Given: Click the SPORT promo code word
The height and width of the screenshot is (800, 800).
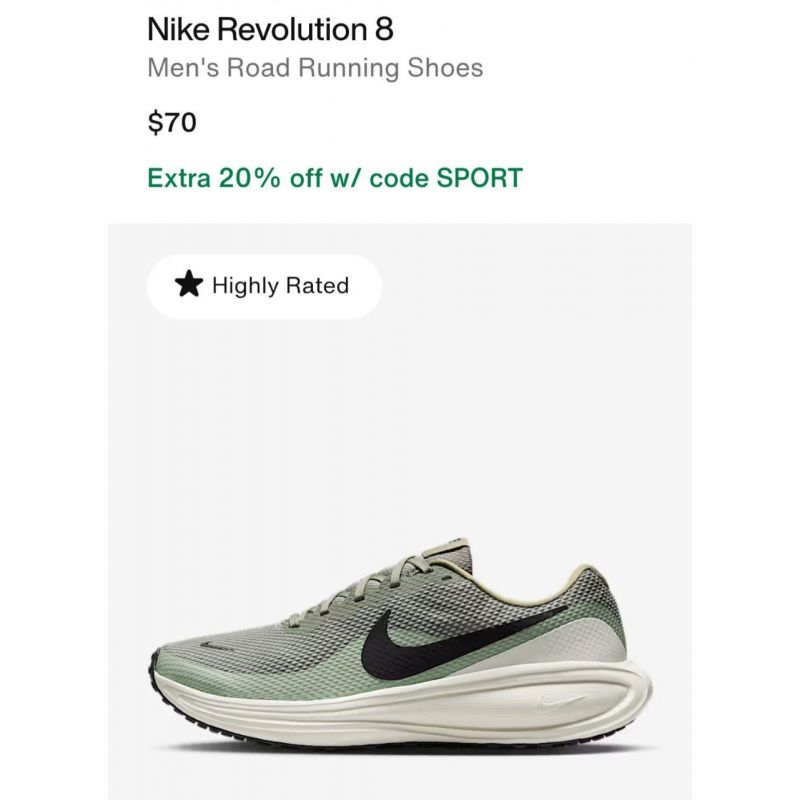Looking at the screenshot, I should coord(480,178).
